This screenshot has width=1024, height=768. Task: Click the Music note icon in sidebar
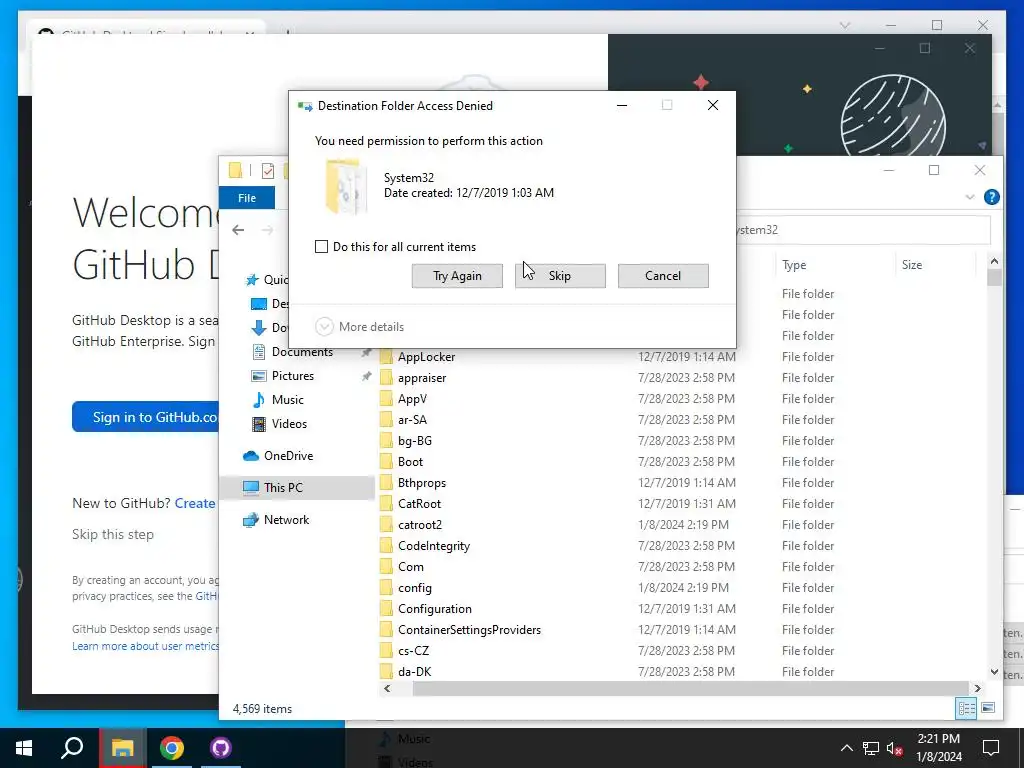click(x=259, y=400)
